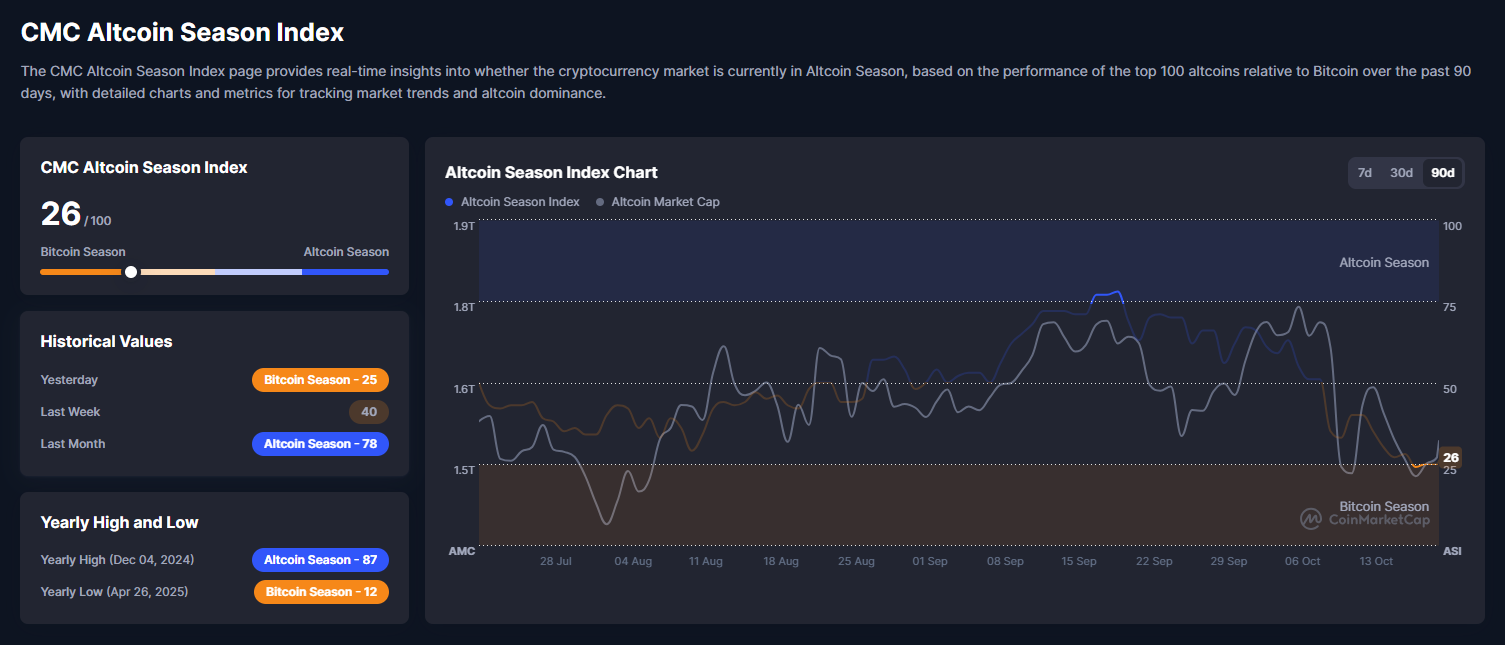Click the 04 Aug date on axis

[x=633, y=562]
